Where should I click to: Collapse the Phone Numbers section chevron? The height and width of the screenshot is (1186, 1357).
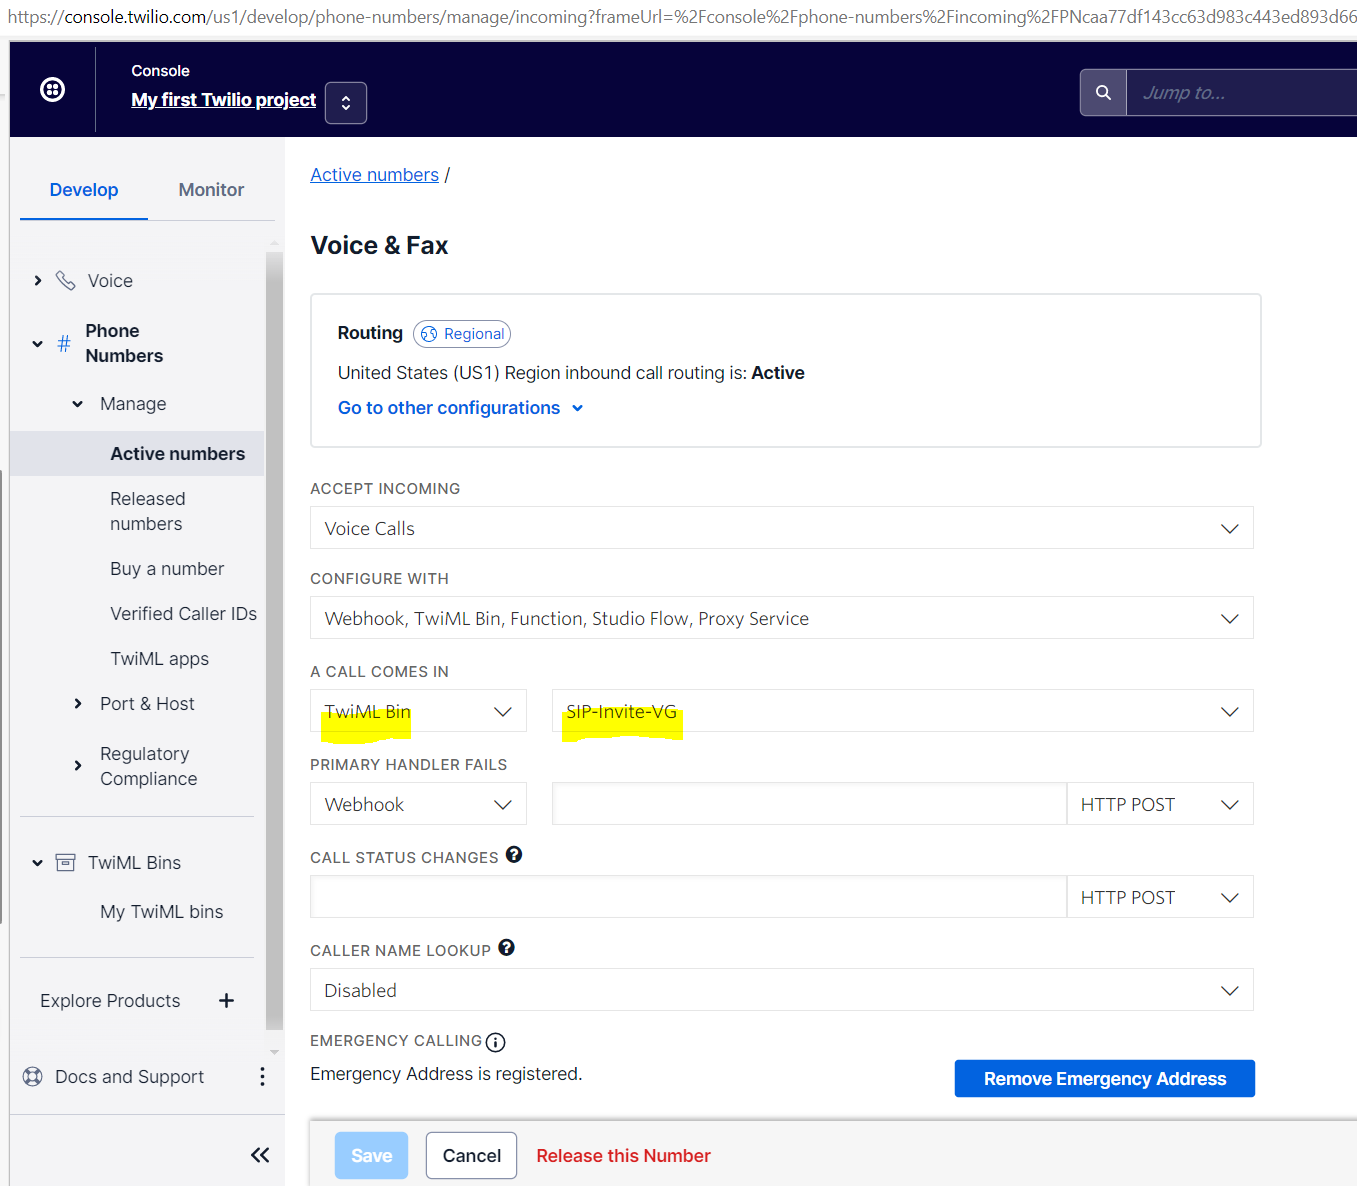coord(38,344)
